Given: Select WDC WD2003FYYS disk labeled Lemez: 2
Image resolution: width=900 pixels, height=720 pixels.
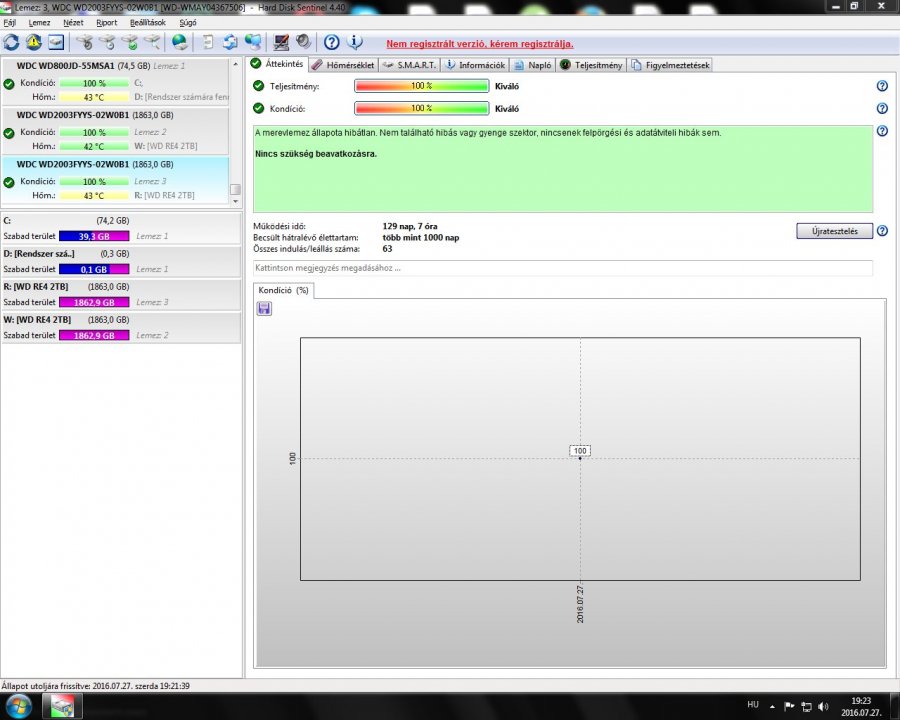Looking at the screenshot, I should point(115,130).
